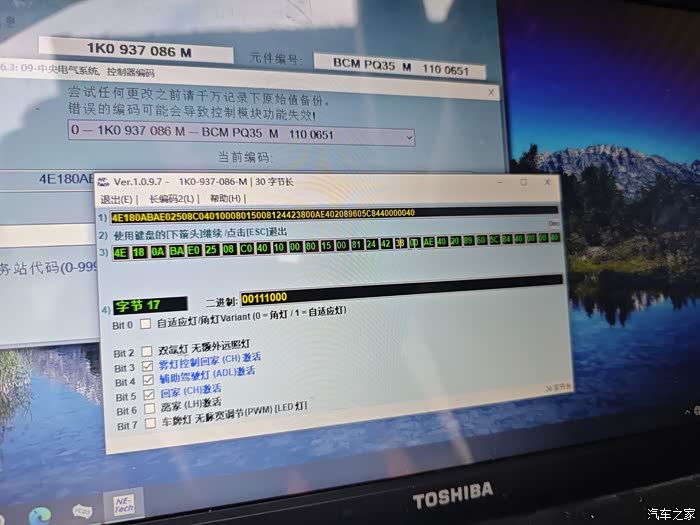
Task: Select byte box 89
Action: coord(468,241)
